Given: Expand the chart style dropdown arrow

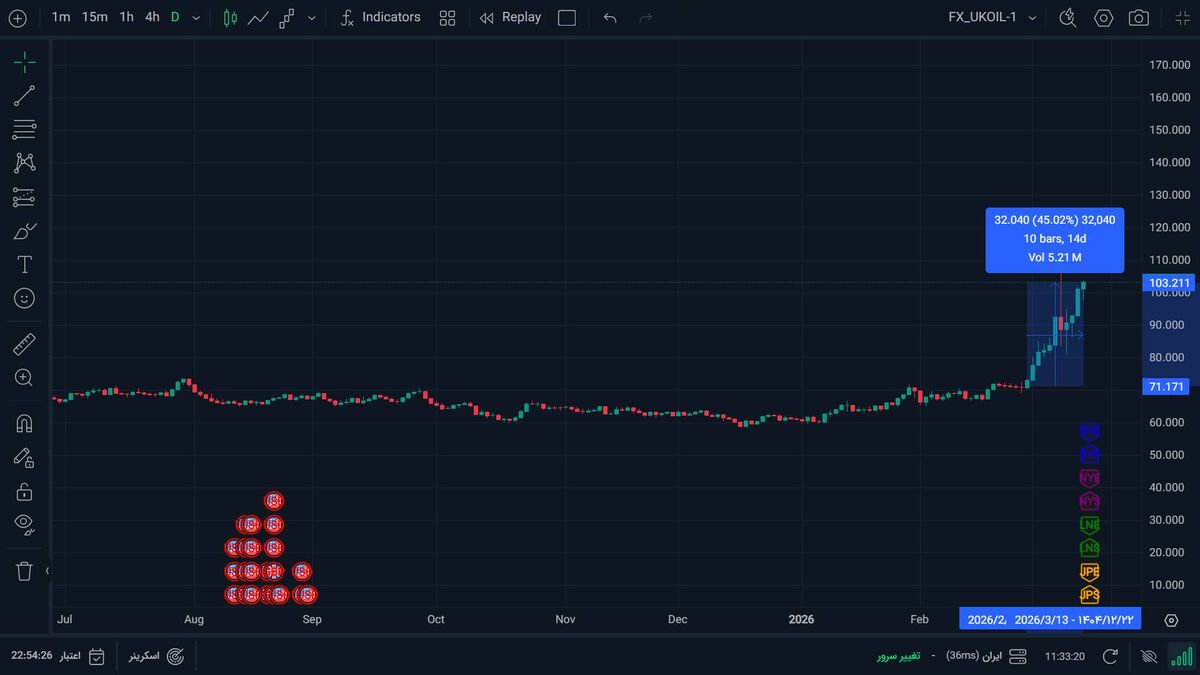Looking at the screenshot, I should pyautogui.click(x=312, y=18).
